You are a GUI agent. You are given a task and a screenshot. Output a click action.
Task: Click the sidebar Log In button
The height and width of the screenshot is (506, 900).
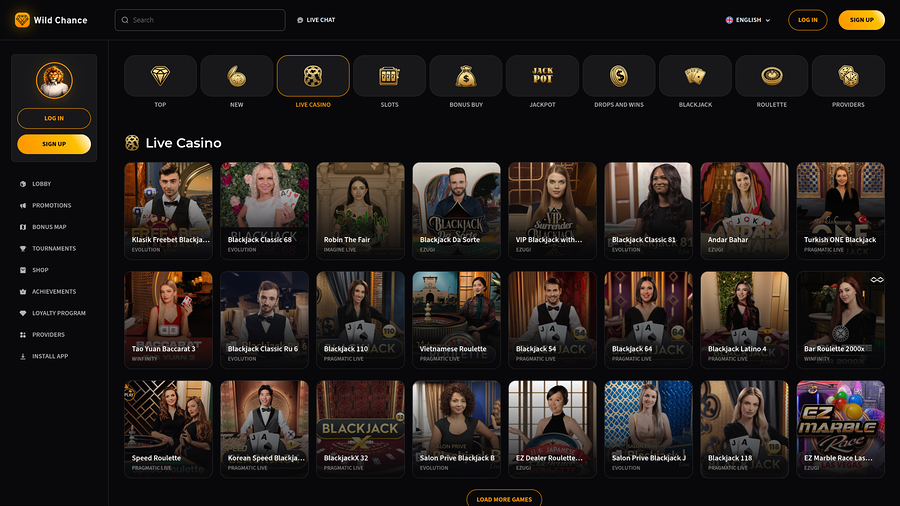point(54,118)
